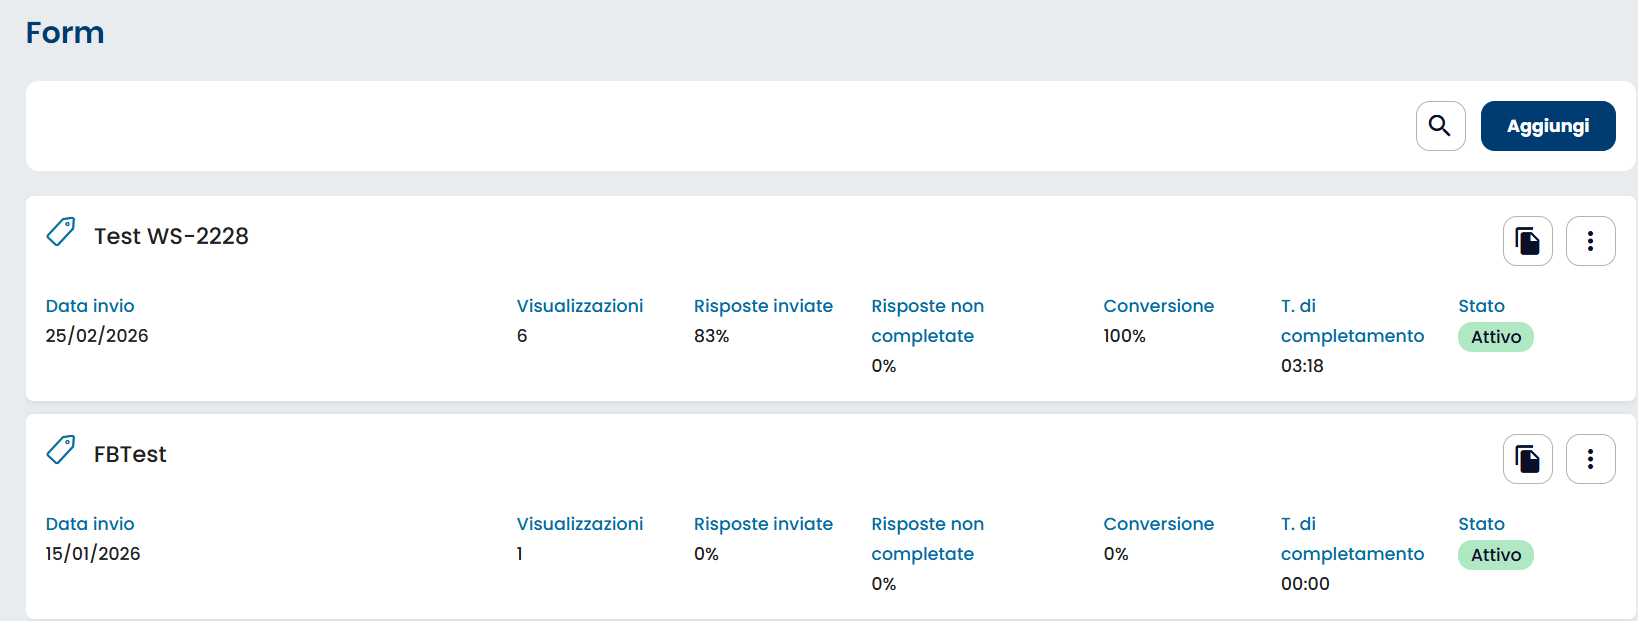This screenshot has width=1638, height=621.
Task: Open the FBTest form title
Action: (130, 454)
